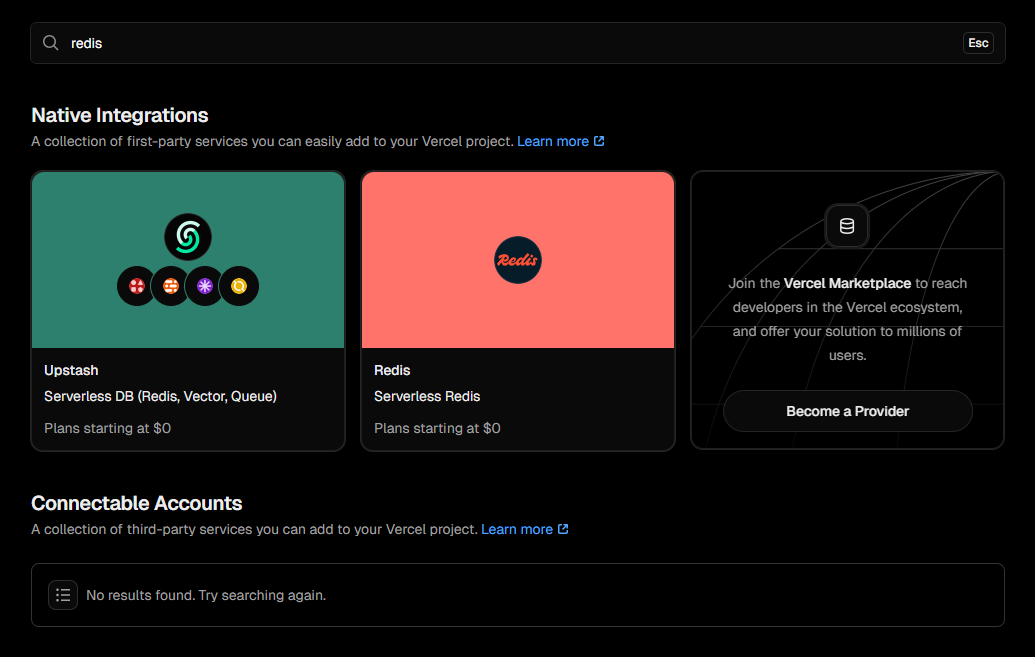The image size is (1035, 657).
Task: Click the purple Vector asterisk icon
Action: point(204,285)
